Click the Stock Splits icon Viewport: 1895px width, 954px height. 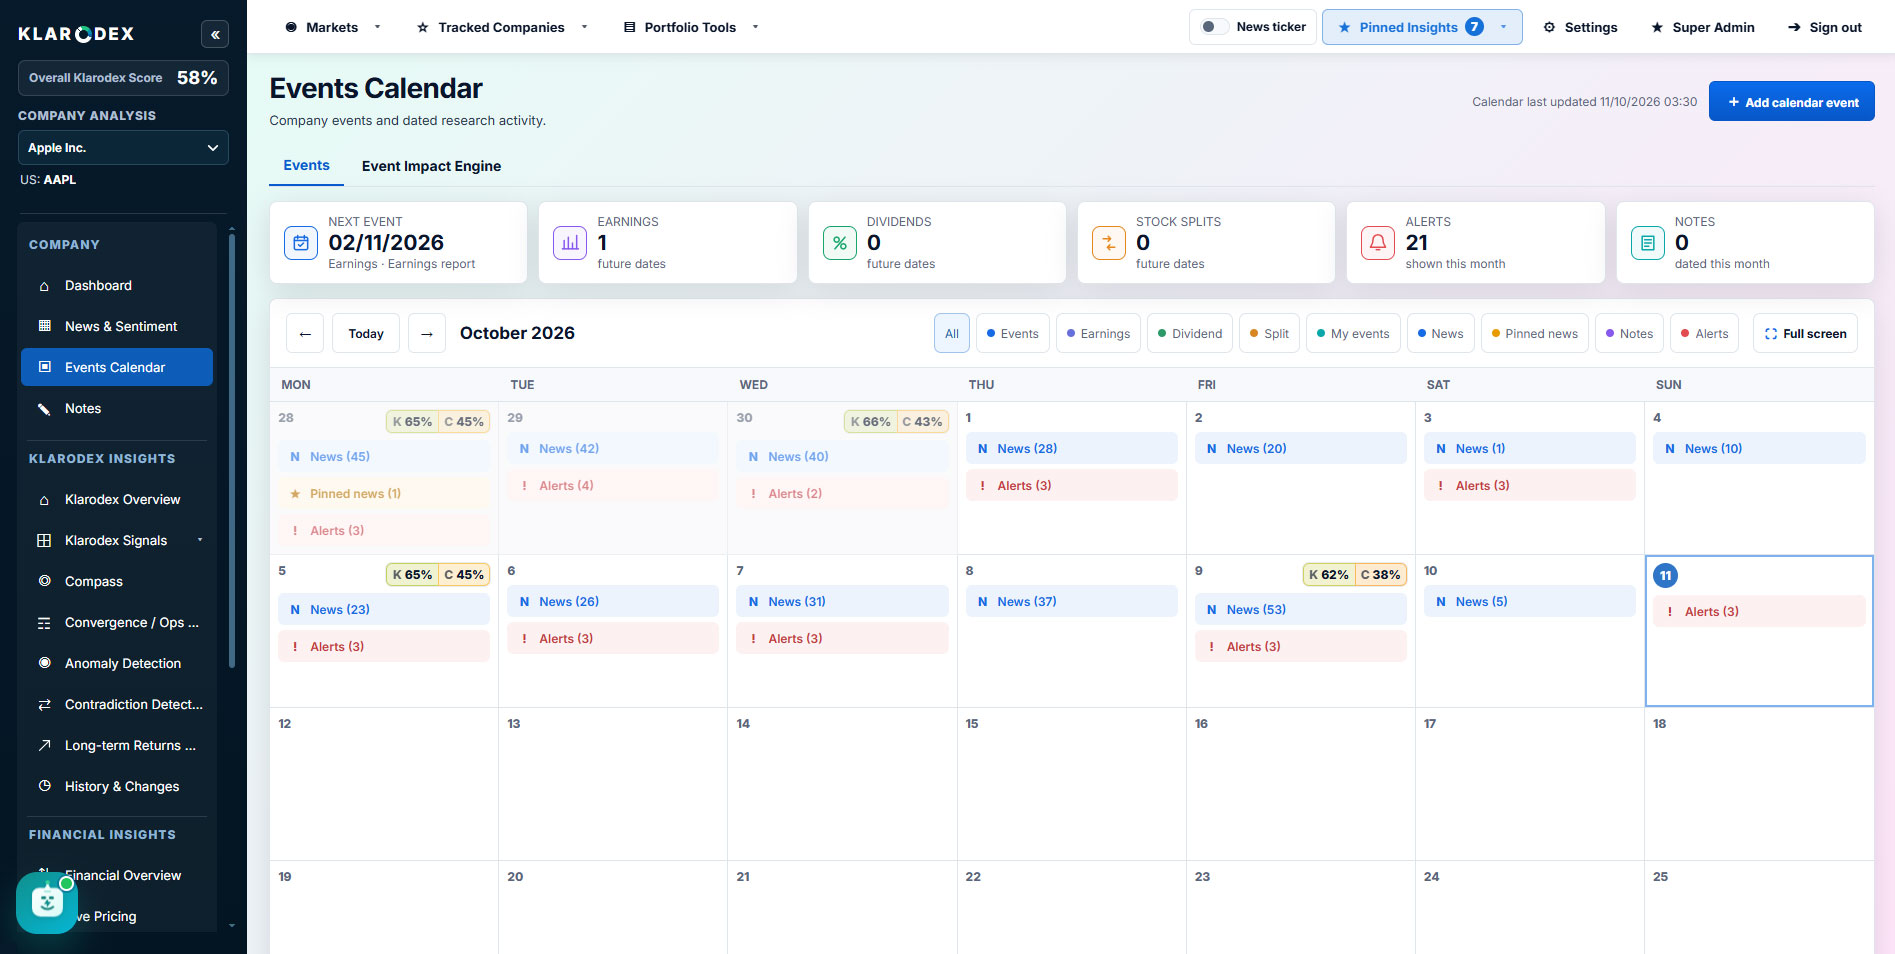click(x=1109, y=243)
